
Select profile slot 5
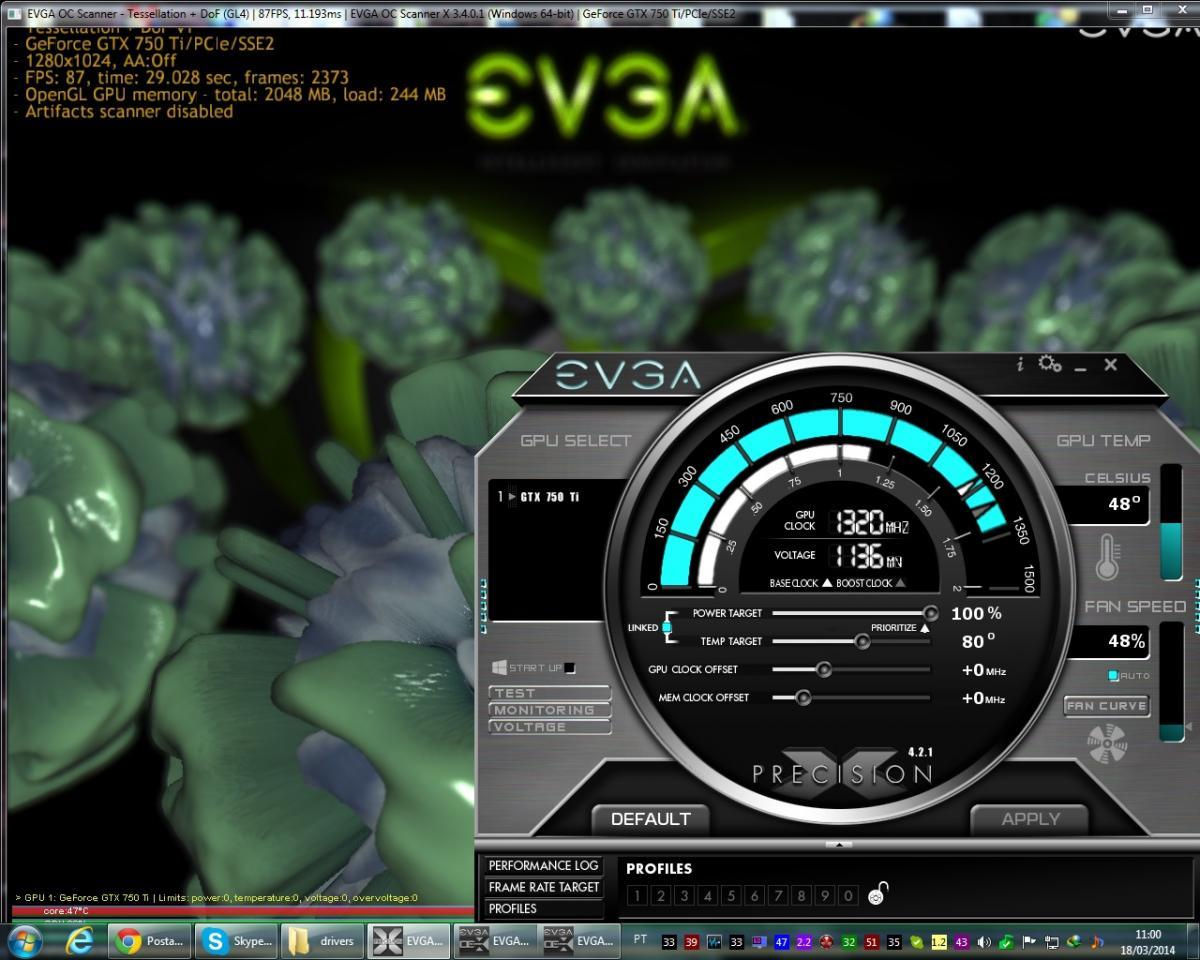point(731,896)
